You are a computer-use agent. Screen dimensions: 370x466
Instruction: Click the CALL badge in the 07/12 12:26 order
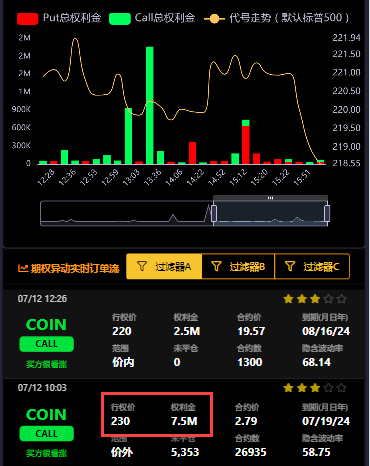click(47, 344)
